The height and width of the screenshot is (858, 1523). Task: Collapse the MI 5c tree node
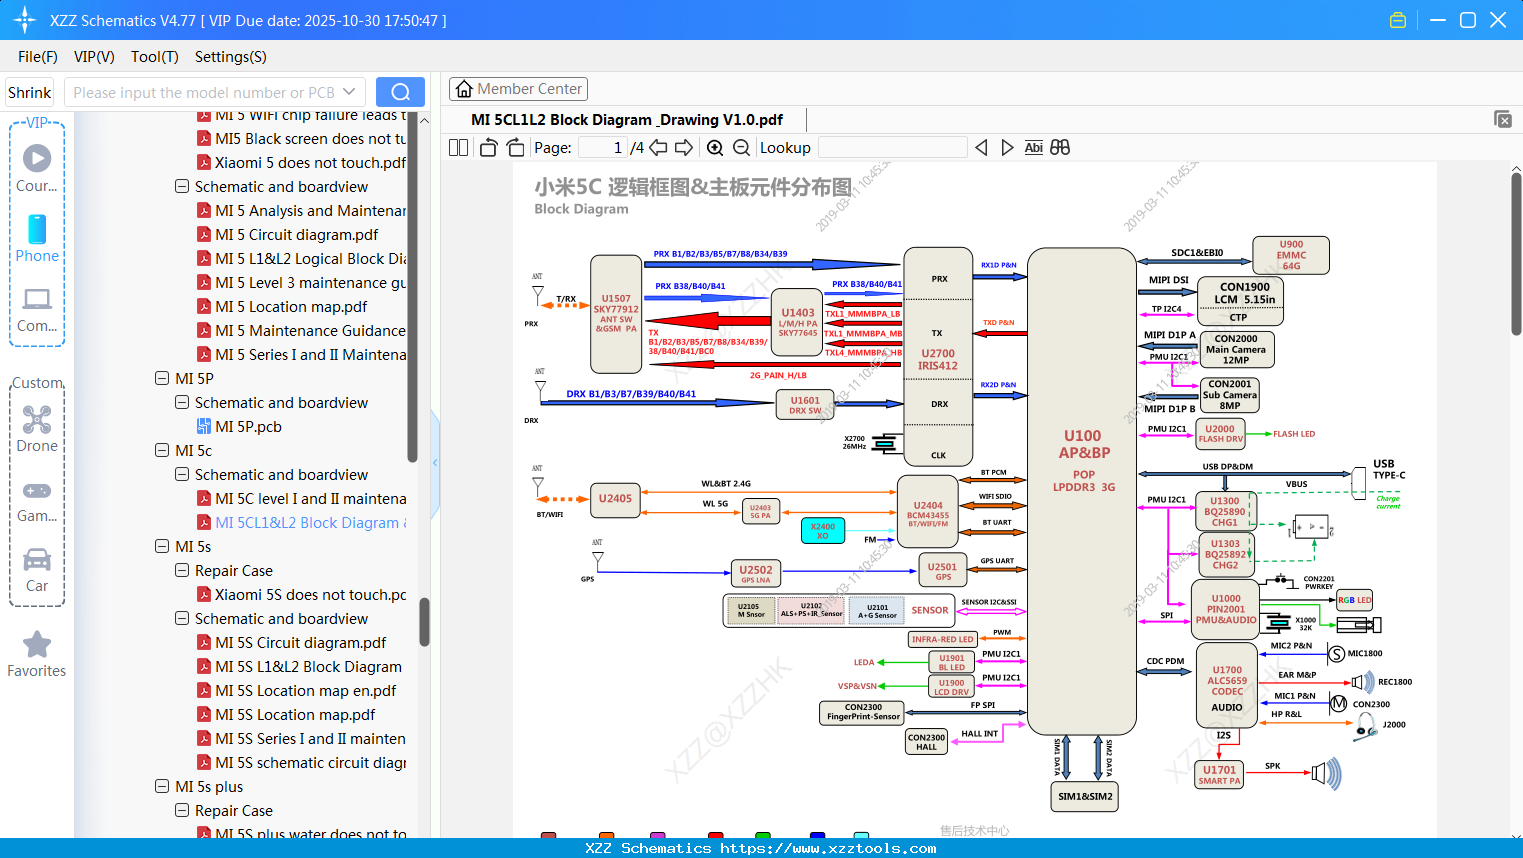[x=161, y=450]
